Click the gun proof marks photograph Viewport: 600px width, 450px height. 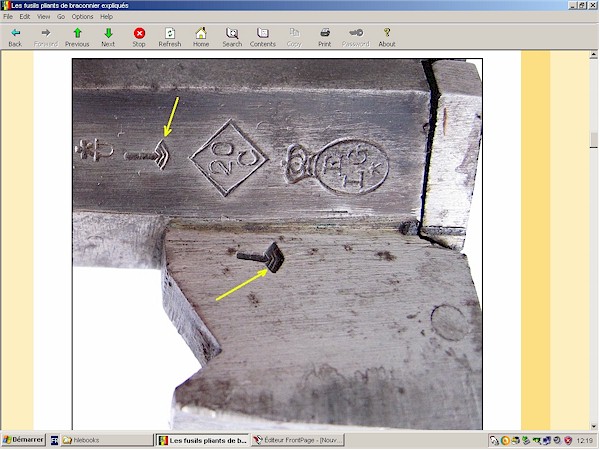[277, 244]
